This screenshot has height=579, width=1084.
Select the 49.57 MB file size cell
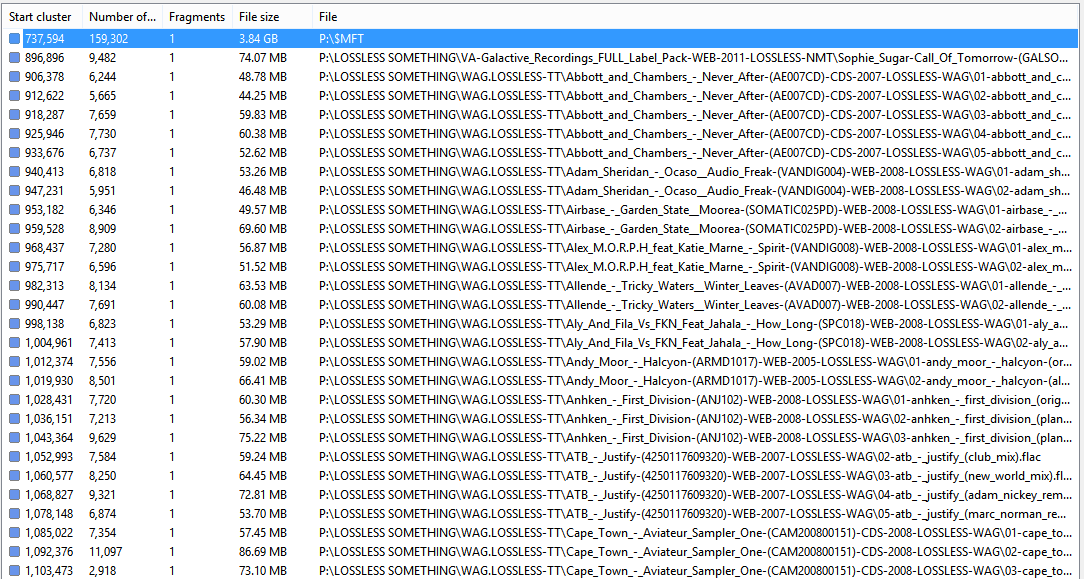(x=262, y=209)
